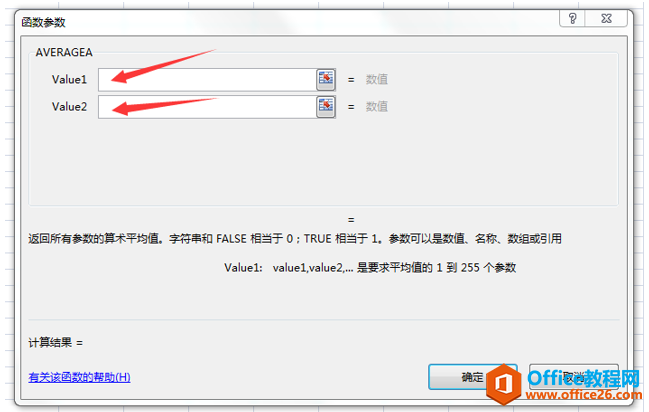Click the 数值 result text next to Value2

[x=377, y=106]
